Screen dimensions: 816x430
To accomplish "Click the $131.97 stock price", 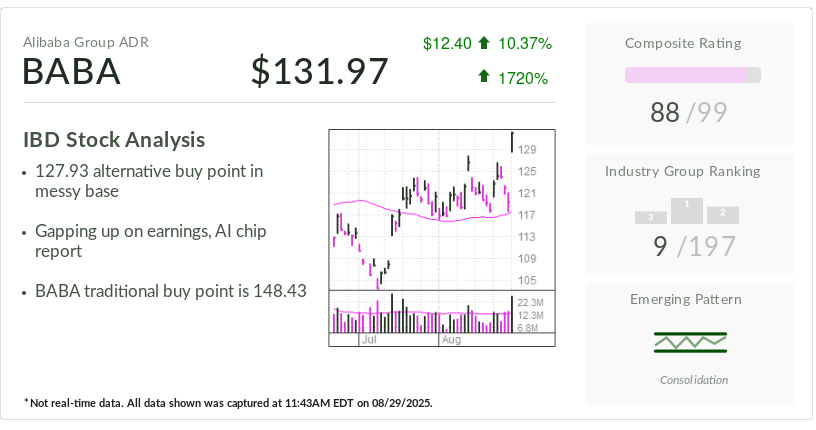I will (x=319, y=72).
